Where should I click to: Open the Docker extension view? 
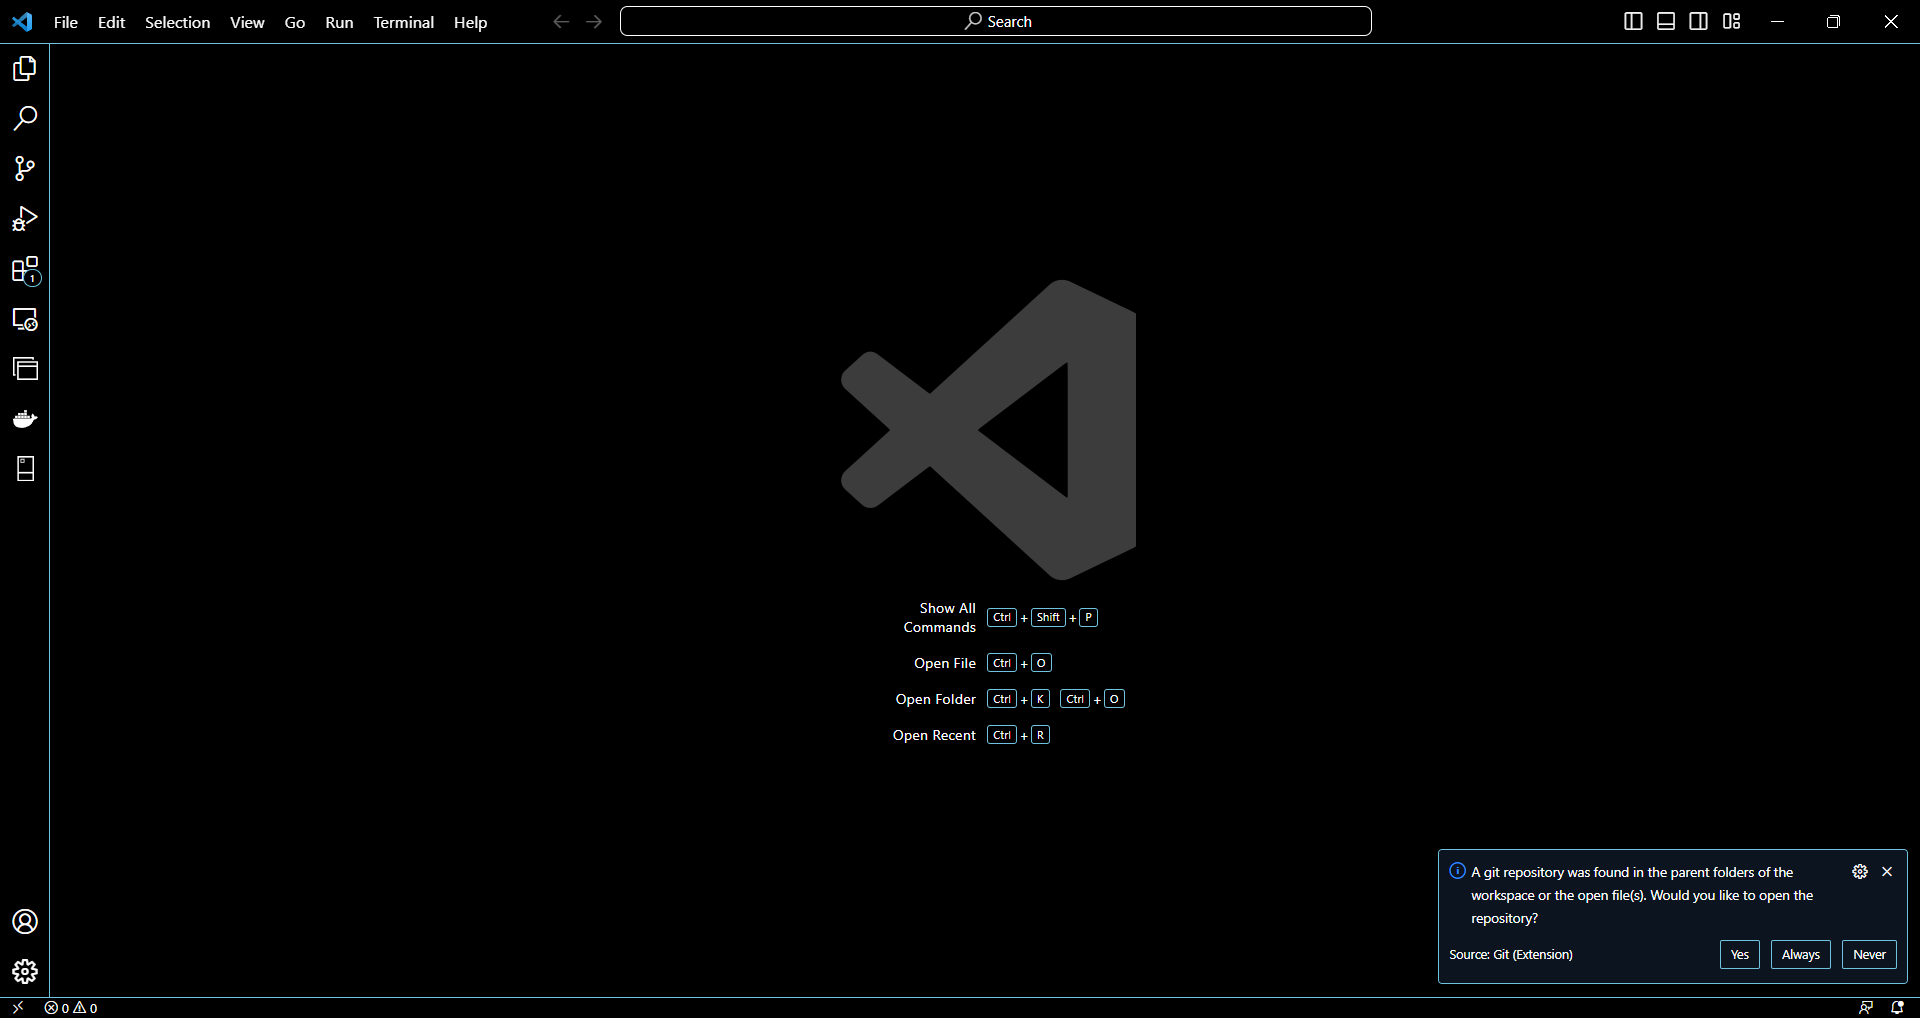point(25,419)
